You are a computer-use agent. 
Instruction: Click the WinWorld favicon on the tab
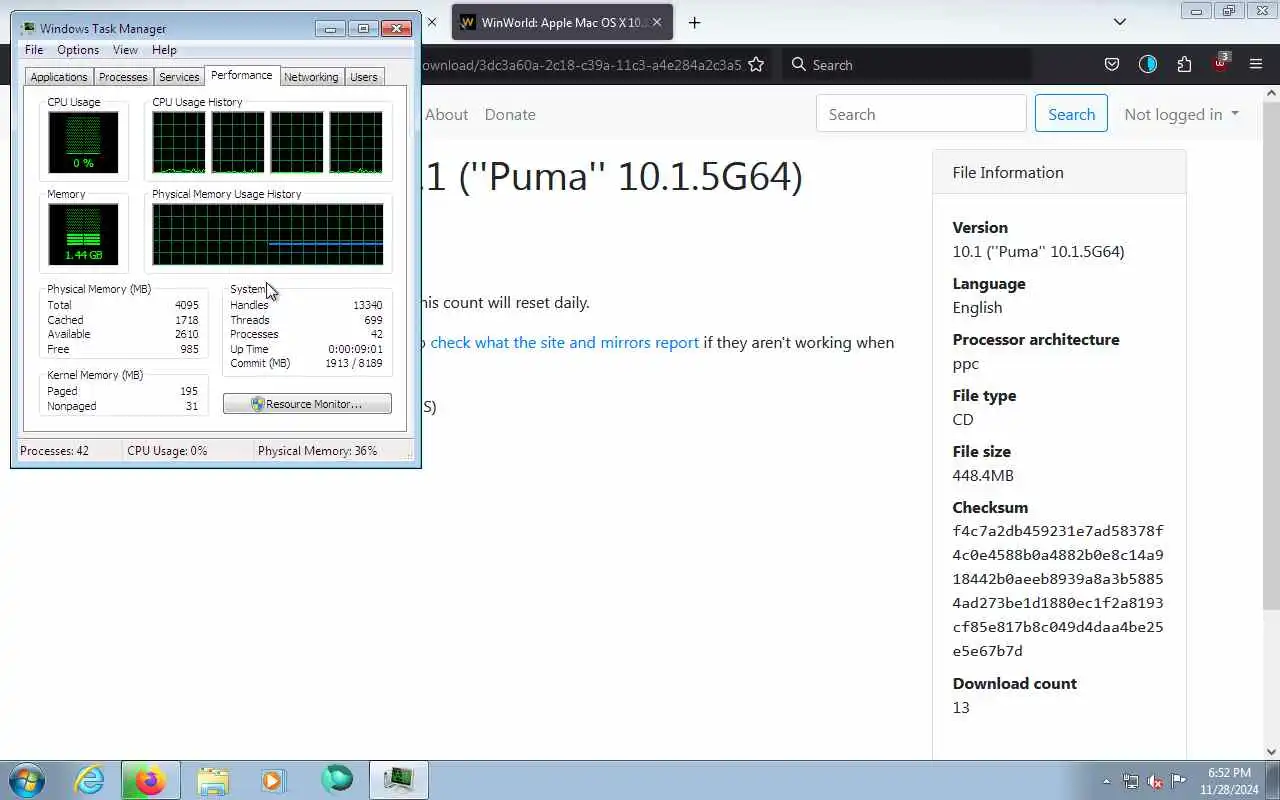tap(467, 22)
